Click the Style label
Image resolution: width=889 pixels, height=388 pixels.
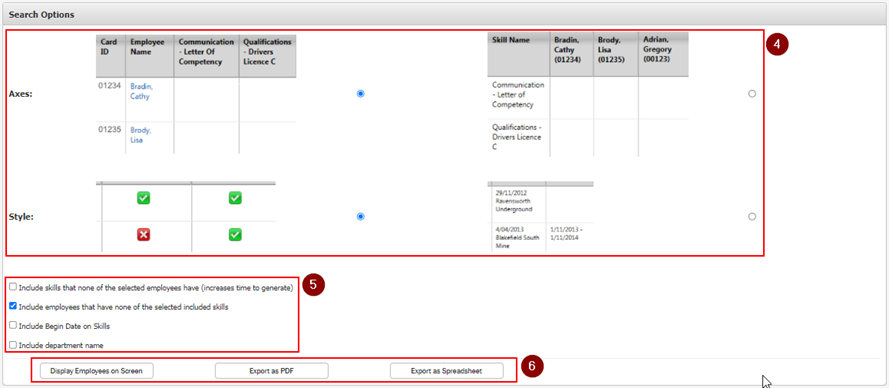click(20, 216)
